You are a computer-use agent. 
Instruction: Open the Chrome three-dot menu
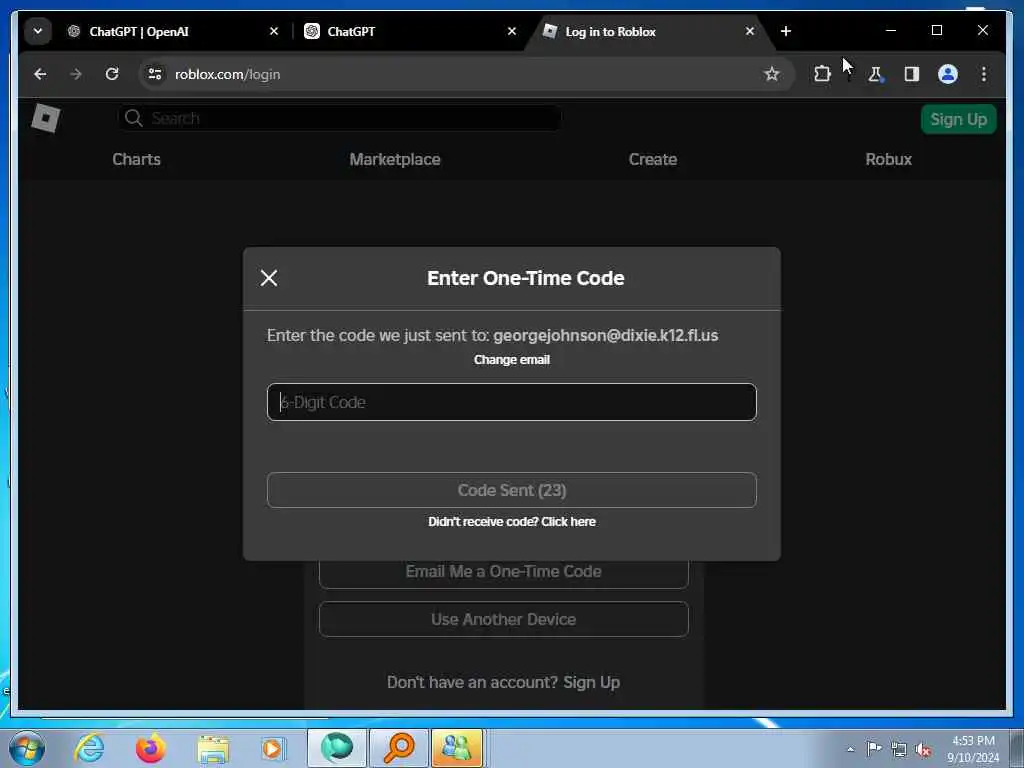[984, 74]
